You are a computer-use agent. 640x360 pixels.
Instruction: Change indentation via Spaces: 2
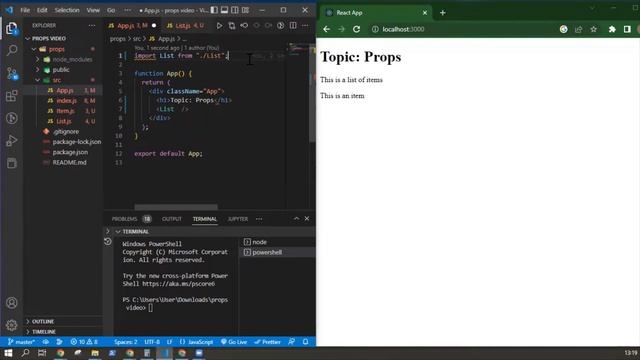pyautogui.click(x=125, y=342)
